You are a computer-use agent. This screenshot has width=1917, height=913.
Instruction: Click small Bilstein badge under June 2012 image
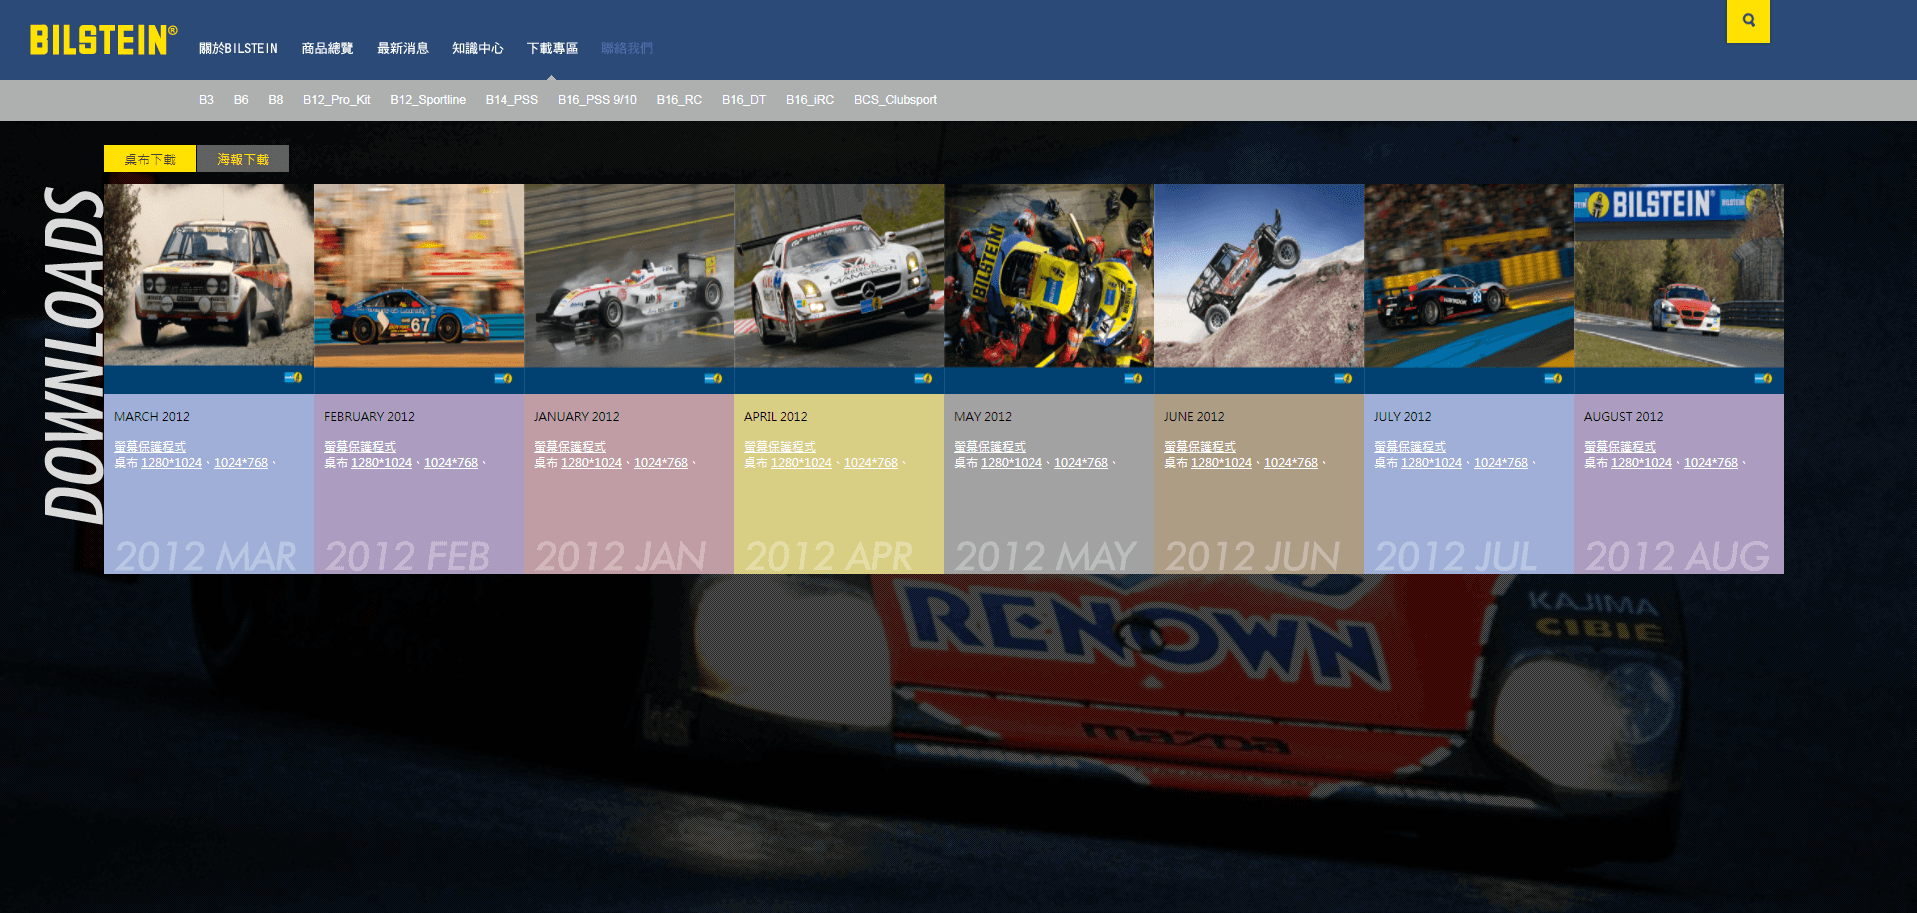[x=1343, y=378]
